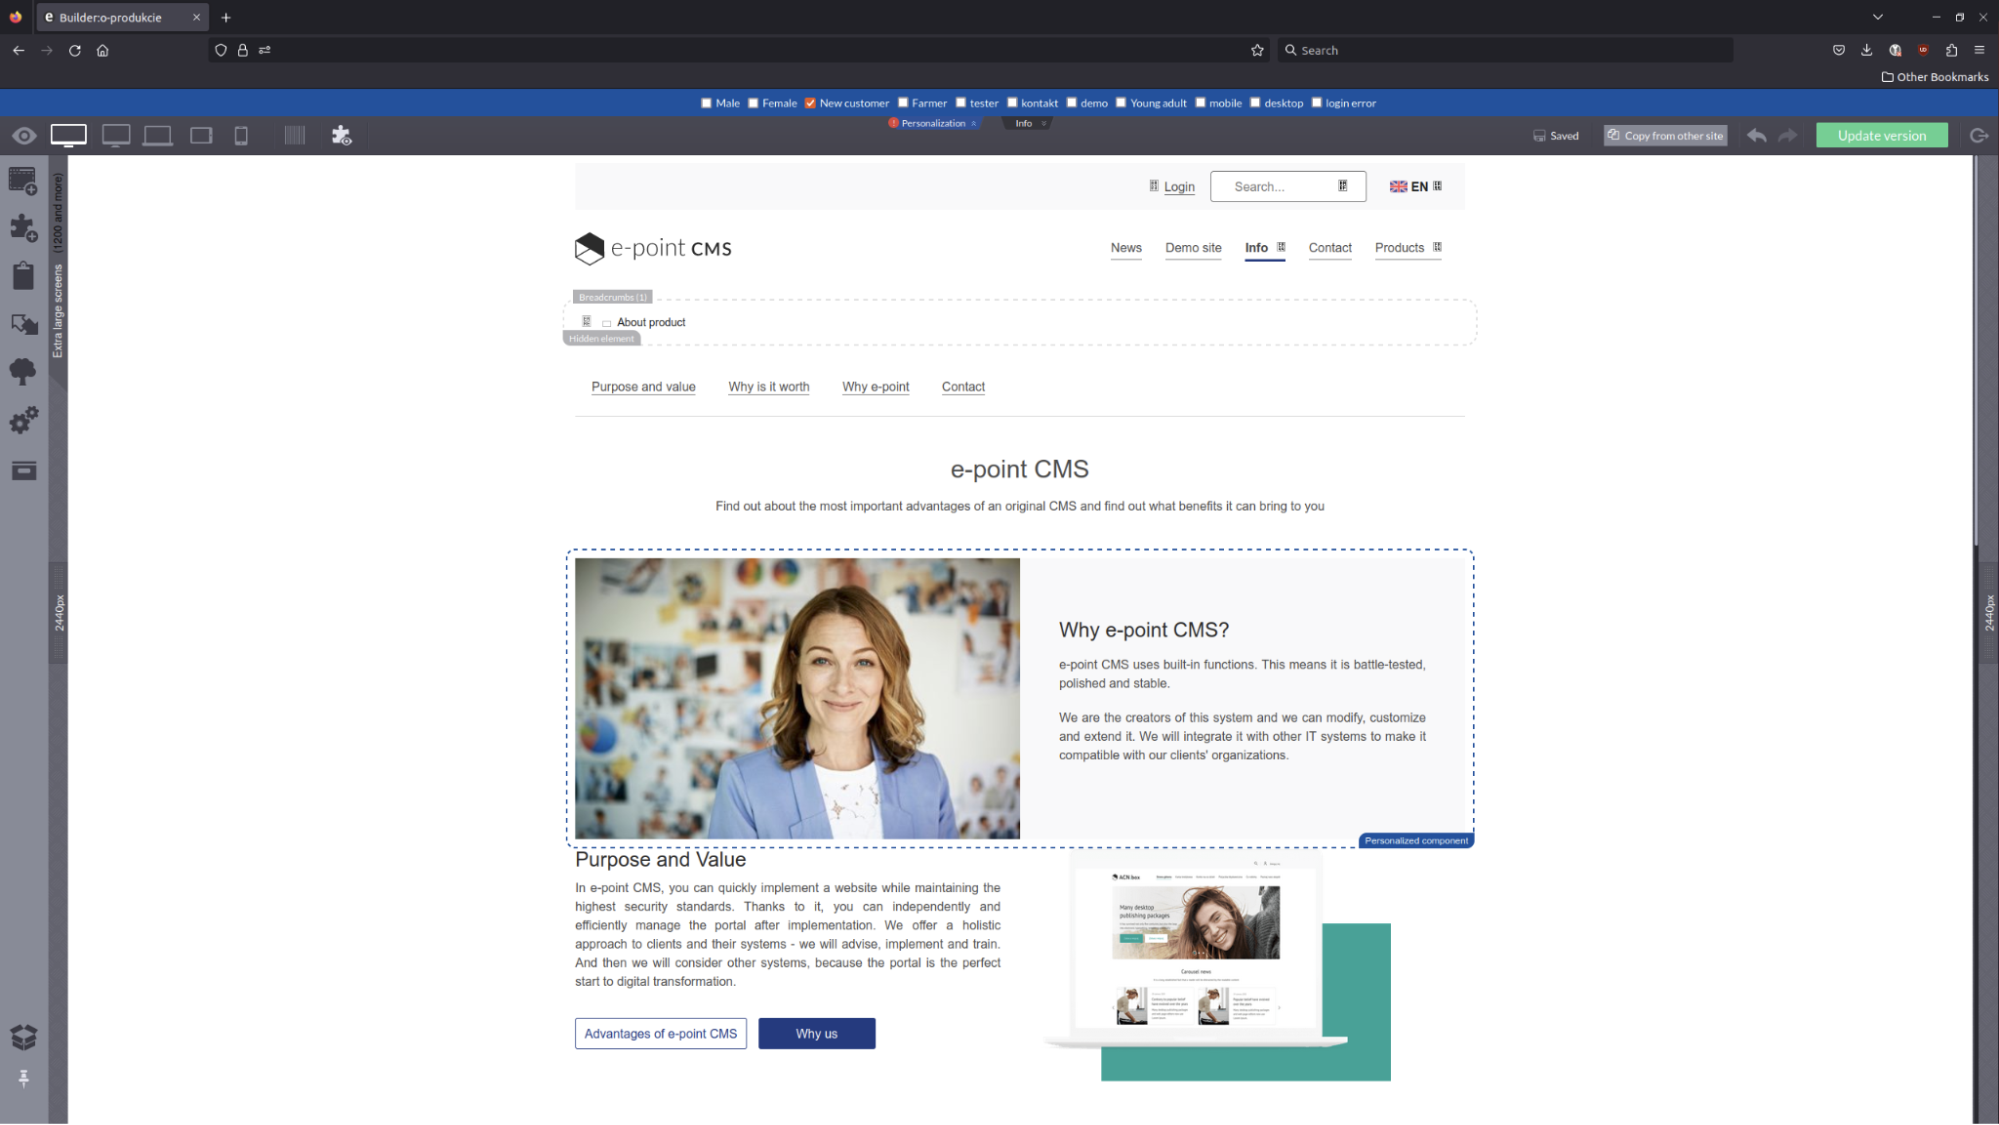This screenshot has width=1999, height=1125.
Task: Select the Why e-point tab
Action: [875, 387]
